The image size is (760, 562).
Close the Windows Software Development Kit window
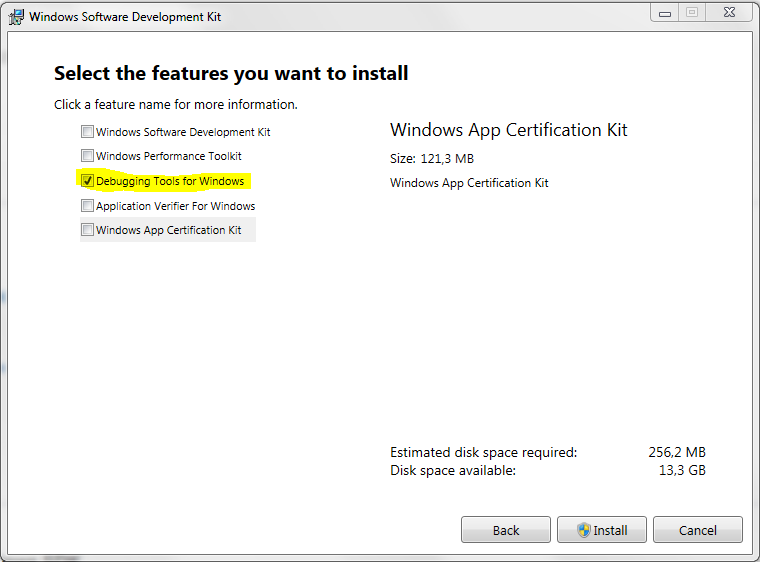click(729, 13)
